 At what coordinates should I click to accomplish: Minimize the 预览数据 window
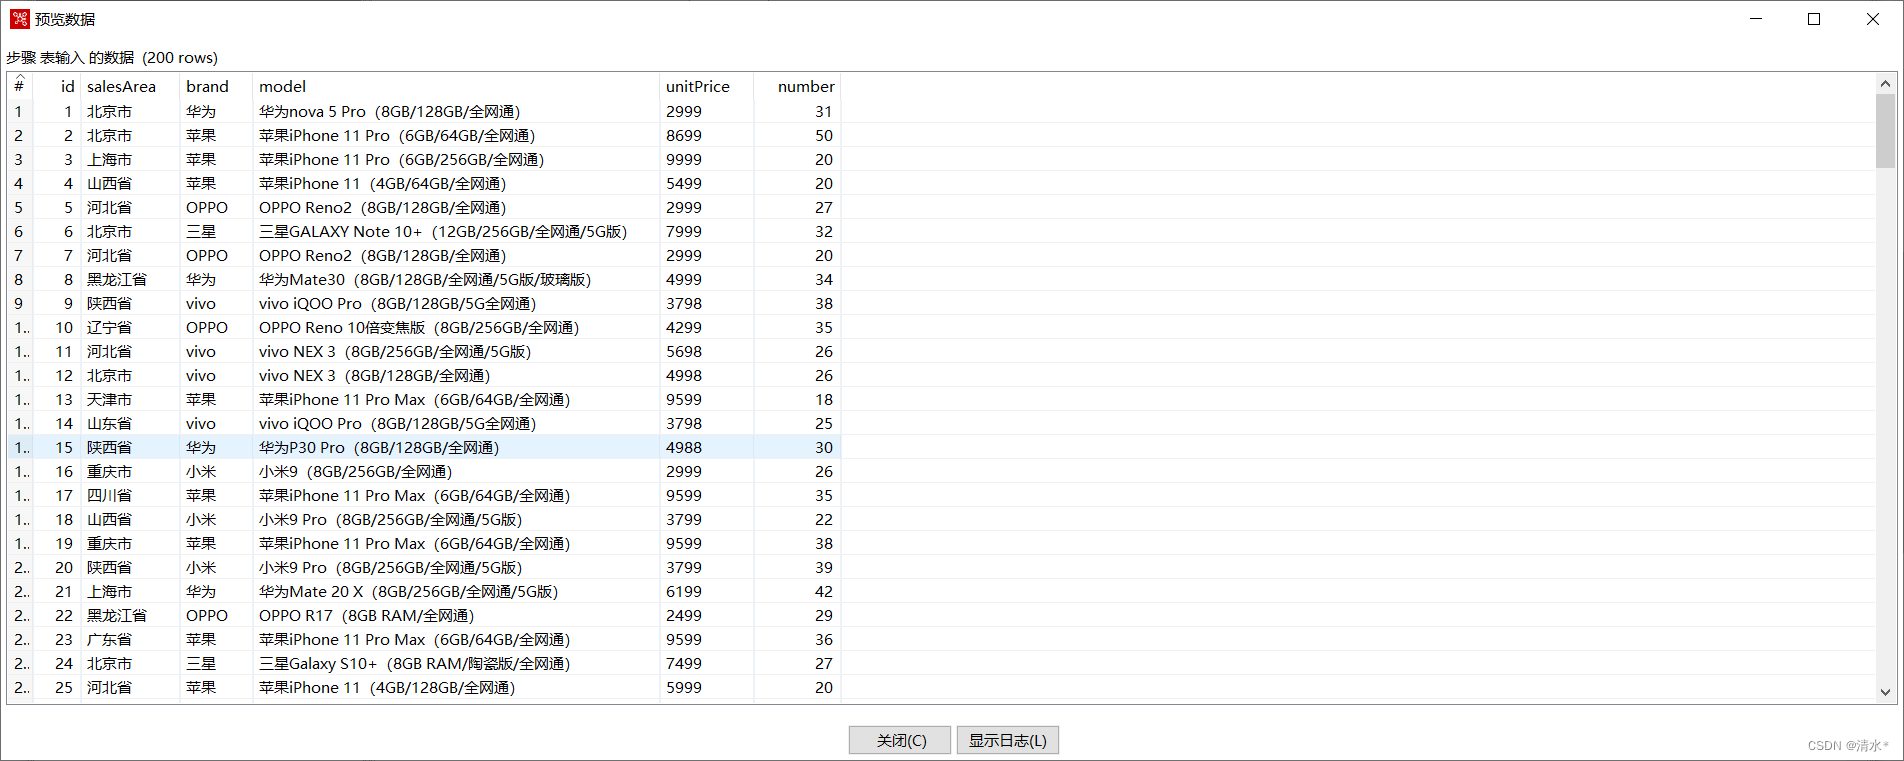[x=1756, y=19]
